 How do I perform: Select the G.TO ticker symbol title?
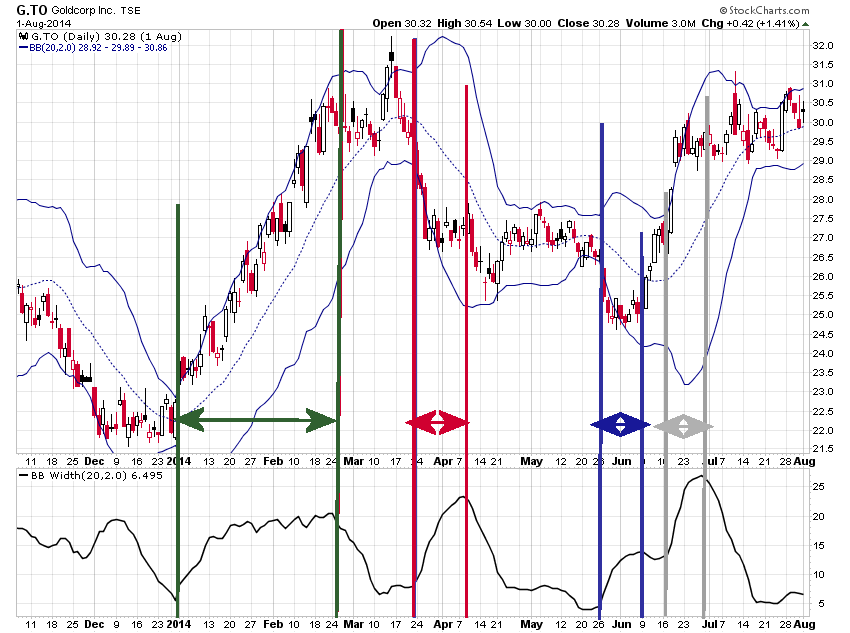click(32, 10)
